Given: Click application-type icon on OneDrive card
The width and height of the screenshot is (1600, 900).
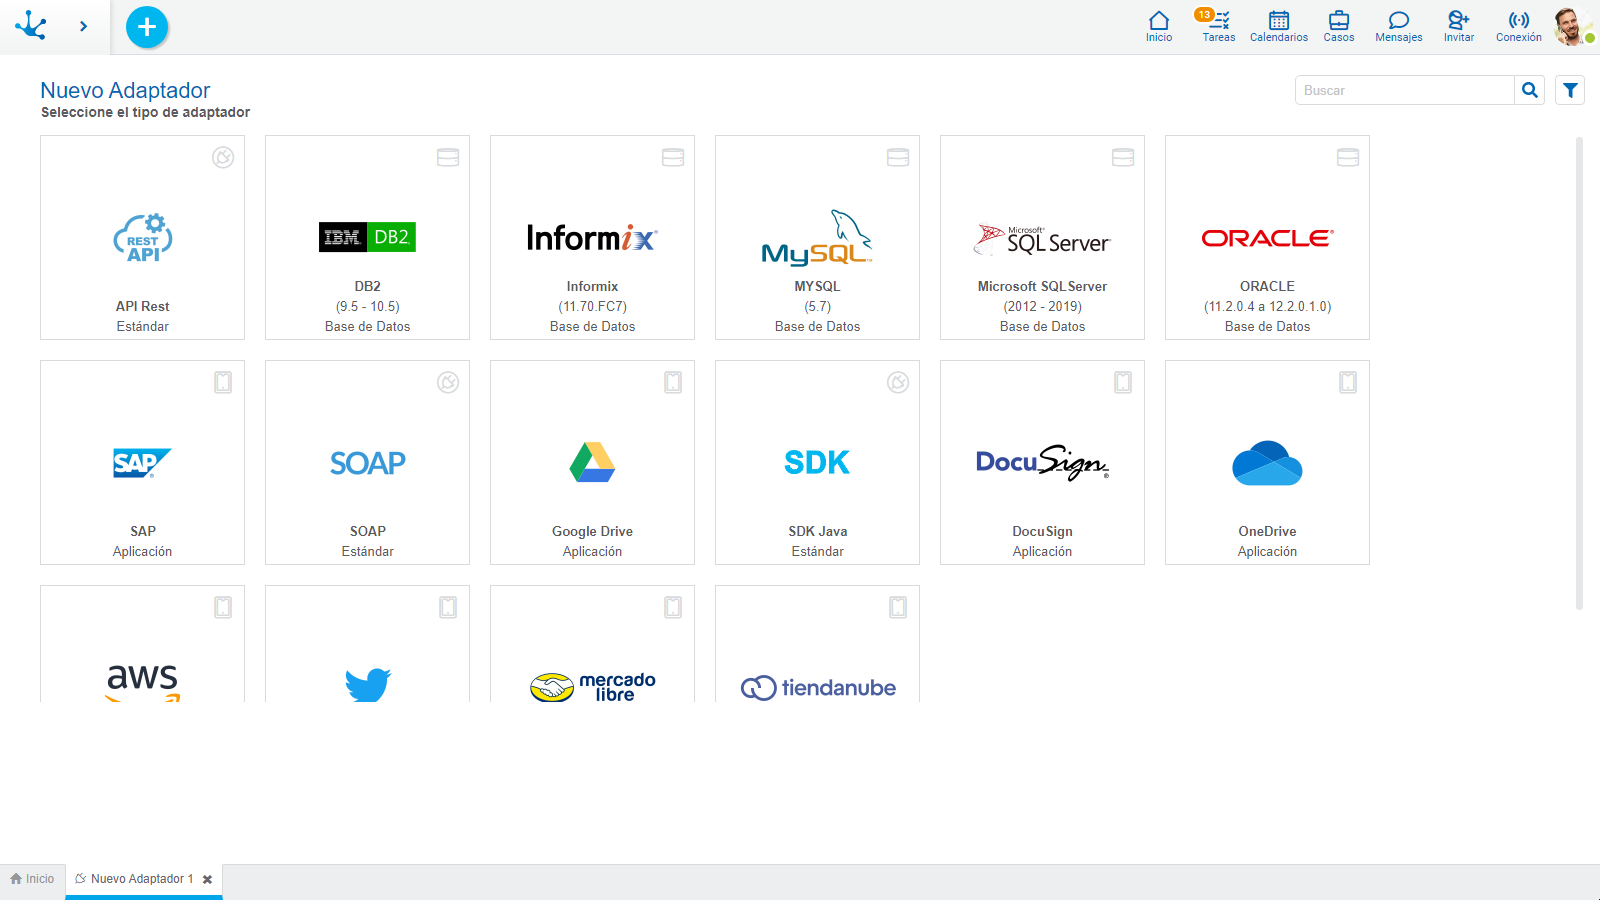Looking at the screenshot, I should [1348, 382].
